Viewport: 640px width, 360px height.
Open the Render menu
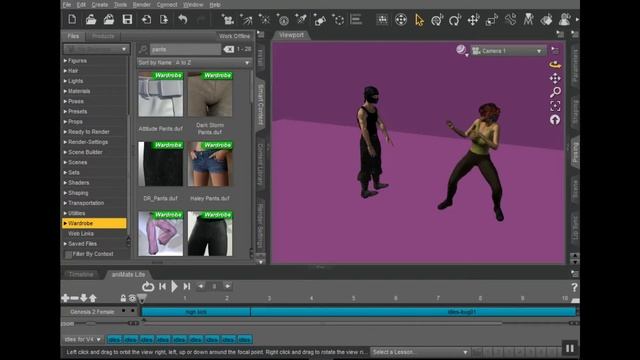click(x=142, y=5)
